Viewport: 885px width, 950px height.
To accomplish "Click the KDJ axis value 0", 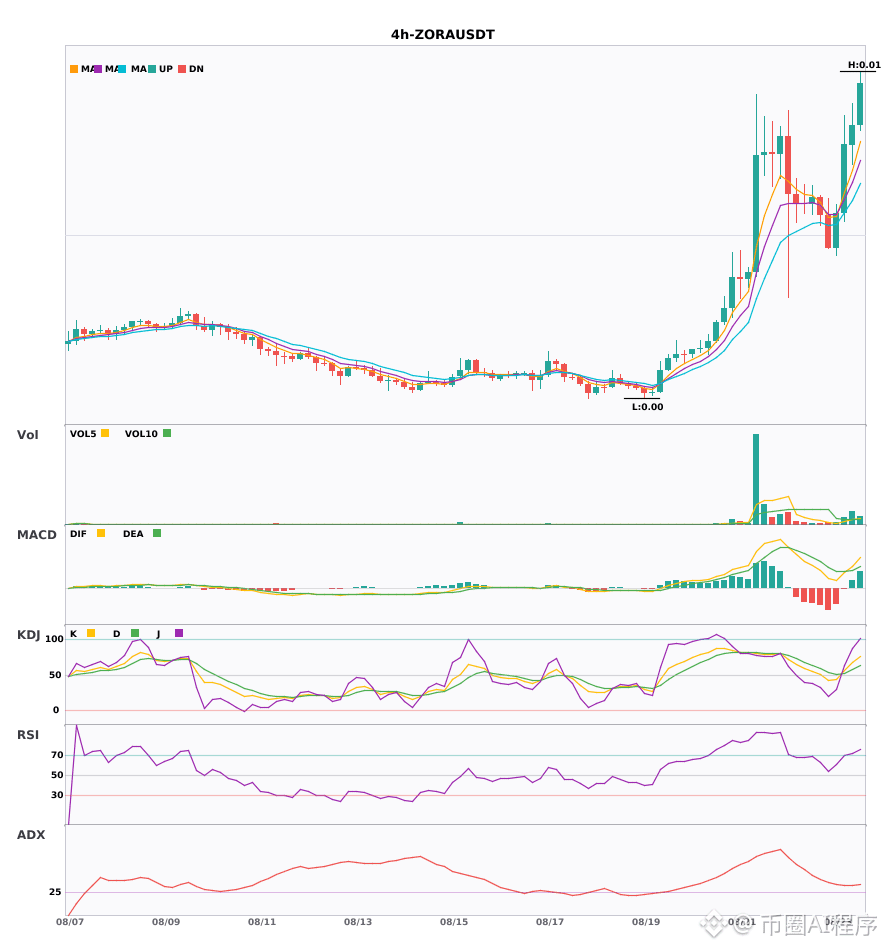I will pyautogui.click(x=56, y=710).
